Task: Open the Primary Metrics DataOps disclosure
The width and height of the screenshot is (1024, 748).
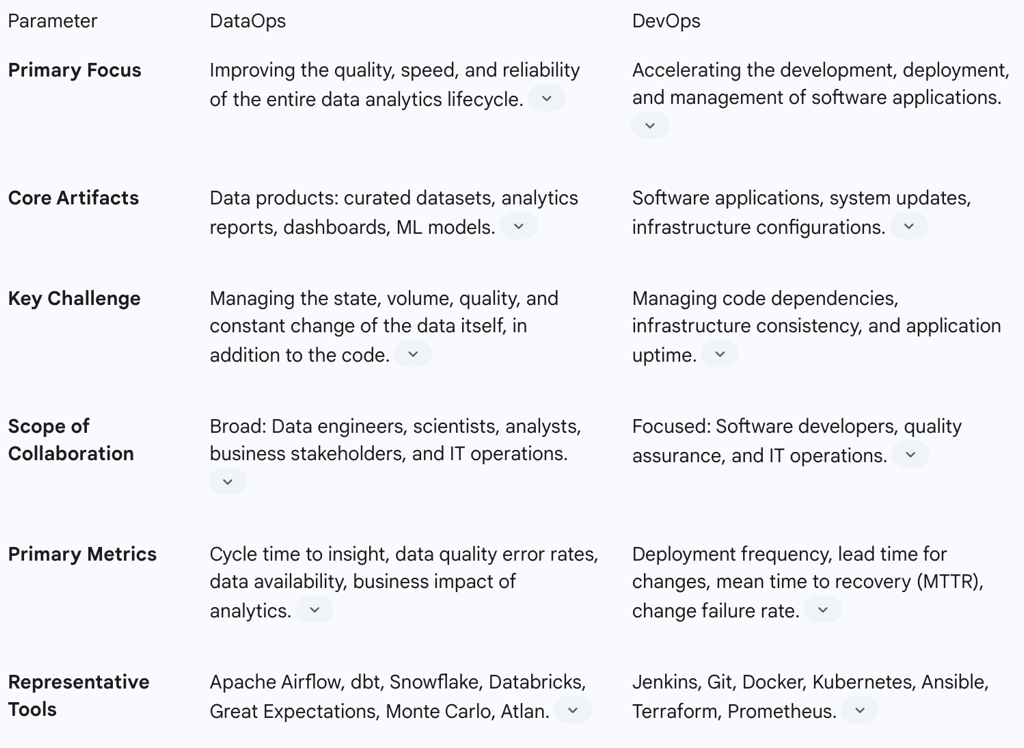Action: 315,609
